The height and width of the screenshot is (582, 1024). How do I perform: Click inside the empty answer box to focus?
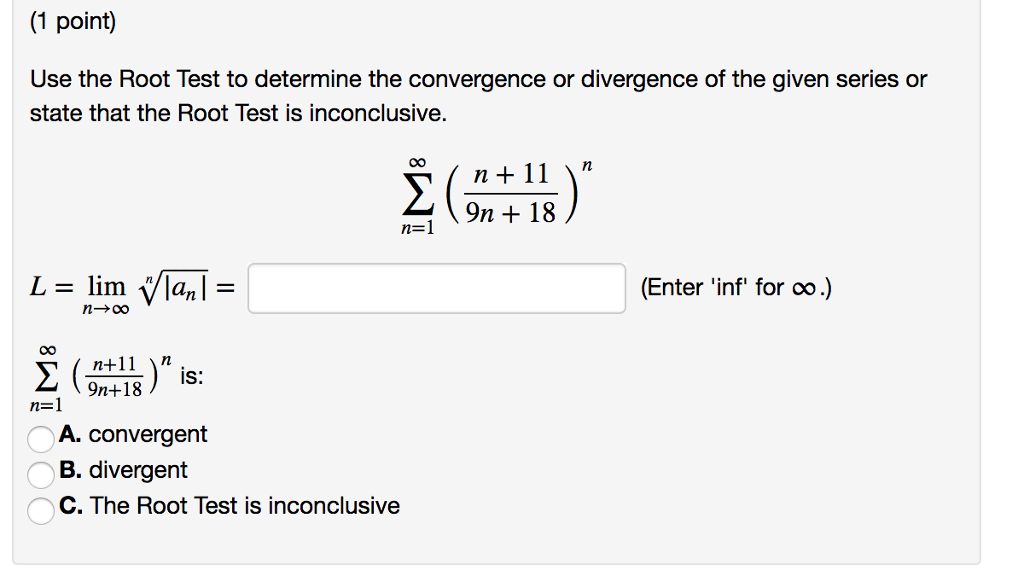tap(437, 287)
